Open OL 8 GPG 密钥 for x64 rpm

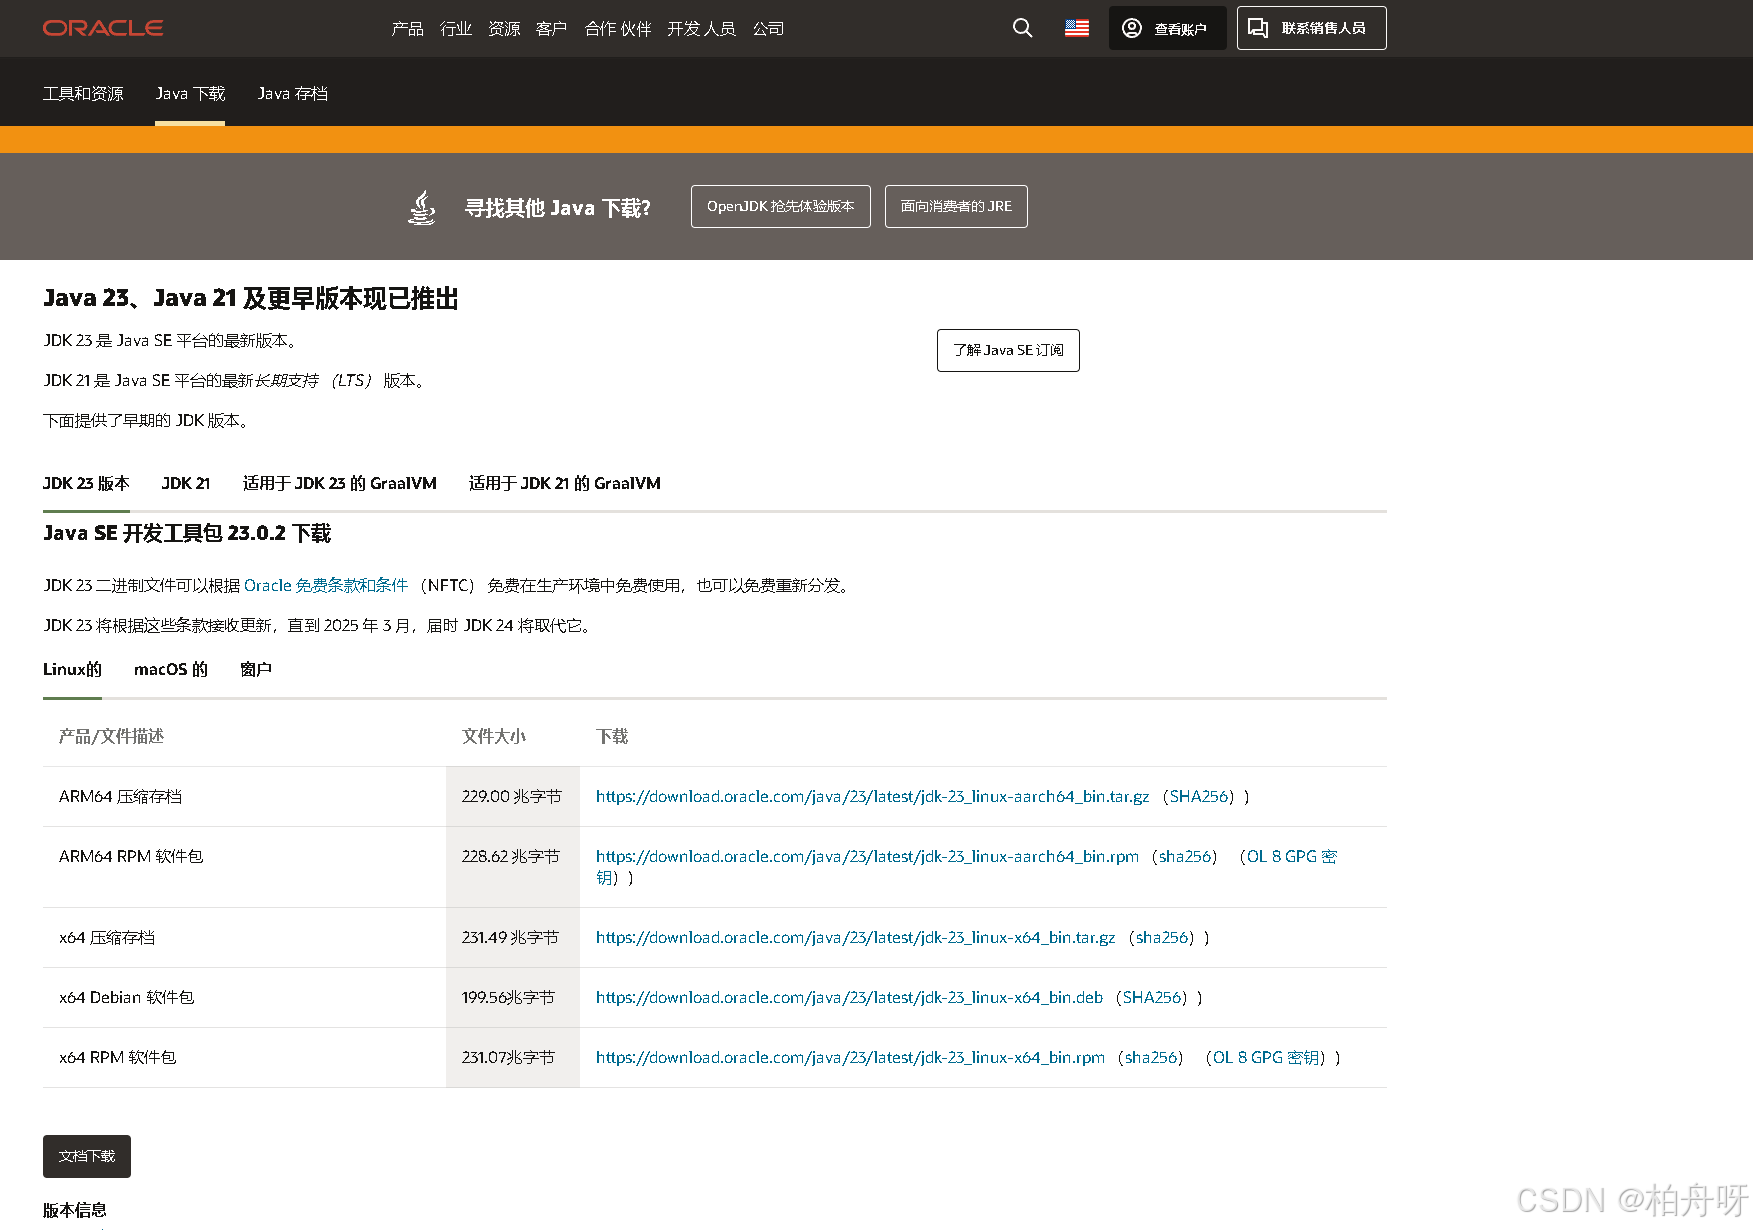(x=1266, y=1057)
